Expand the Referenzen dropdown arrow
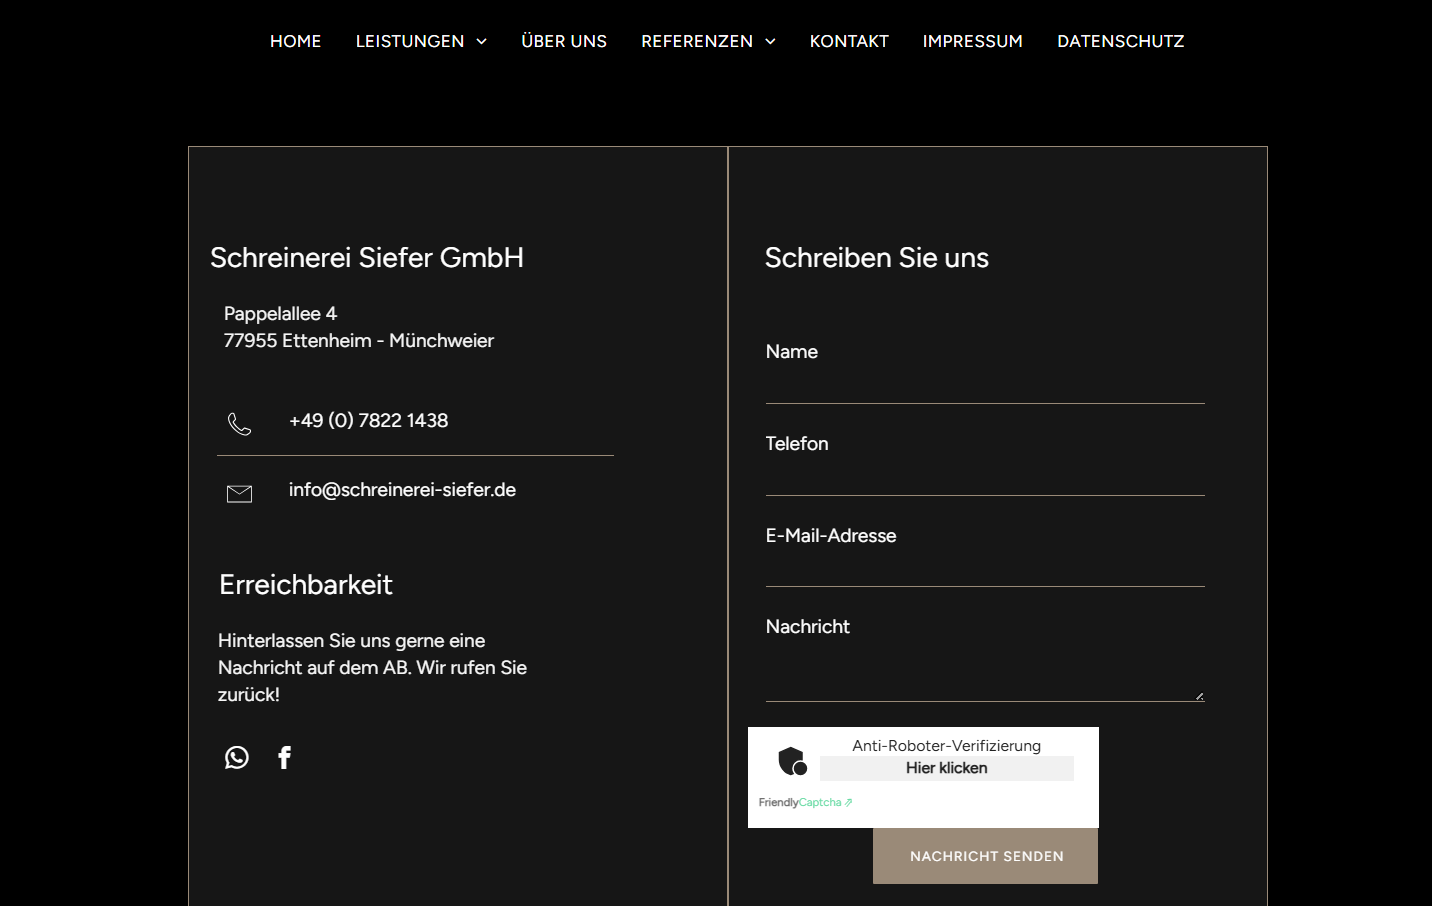Viewport: 1432px width, 906px height. [771, 42]
